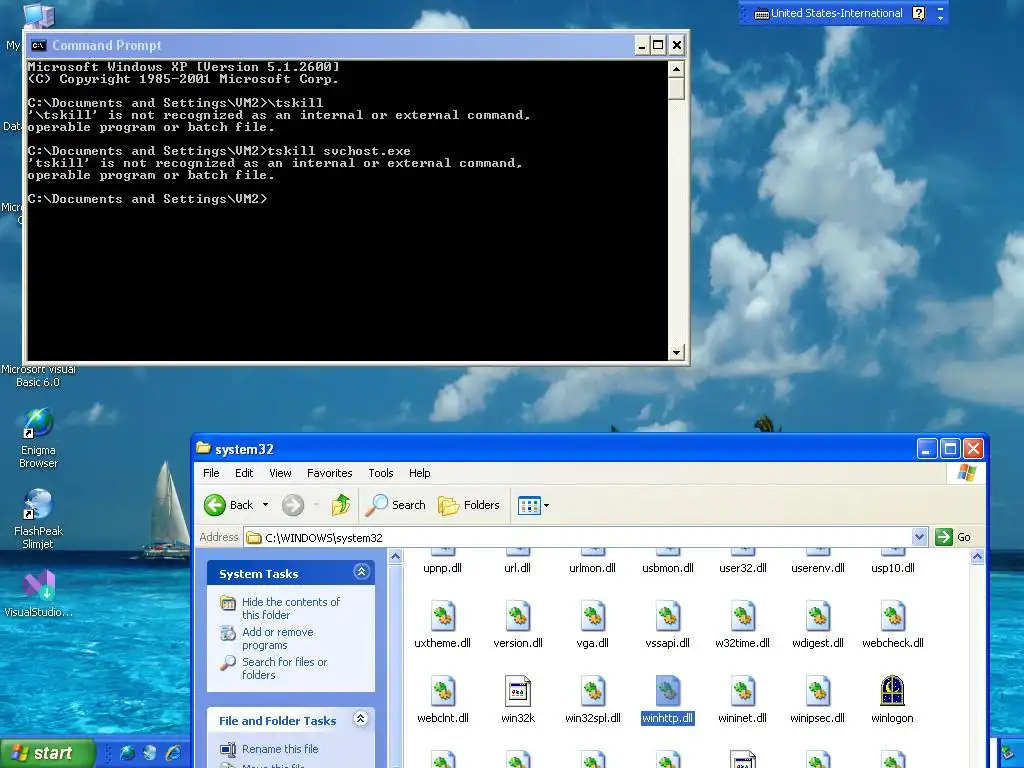Click Add or remove programs link
This screenshot has width=1024, height=768.
[278, 638]
